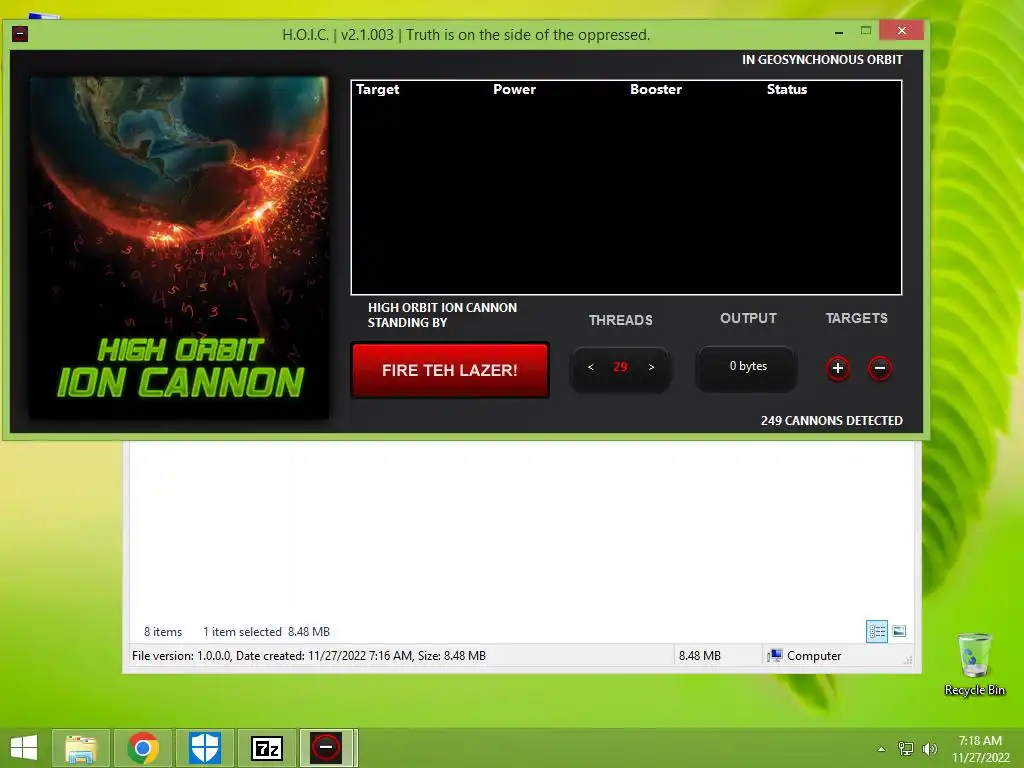Click the TARGETS label
1024x768 pixels.
[856, 318]
